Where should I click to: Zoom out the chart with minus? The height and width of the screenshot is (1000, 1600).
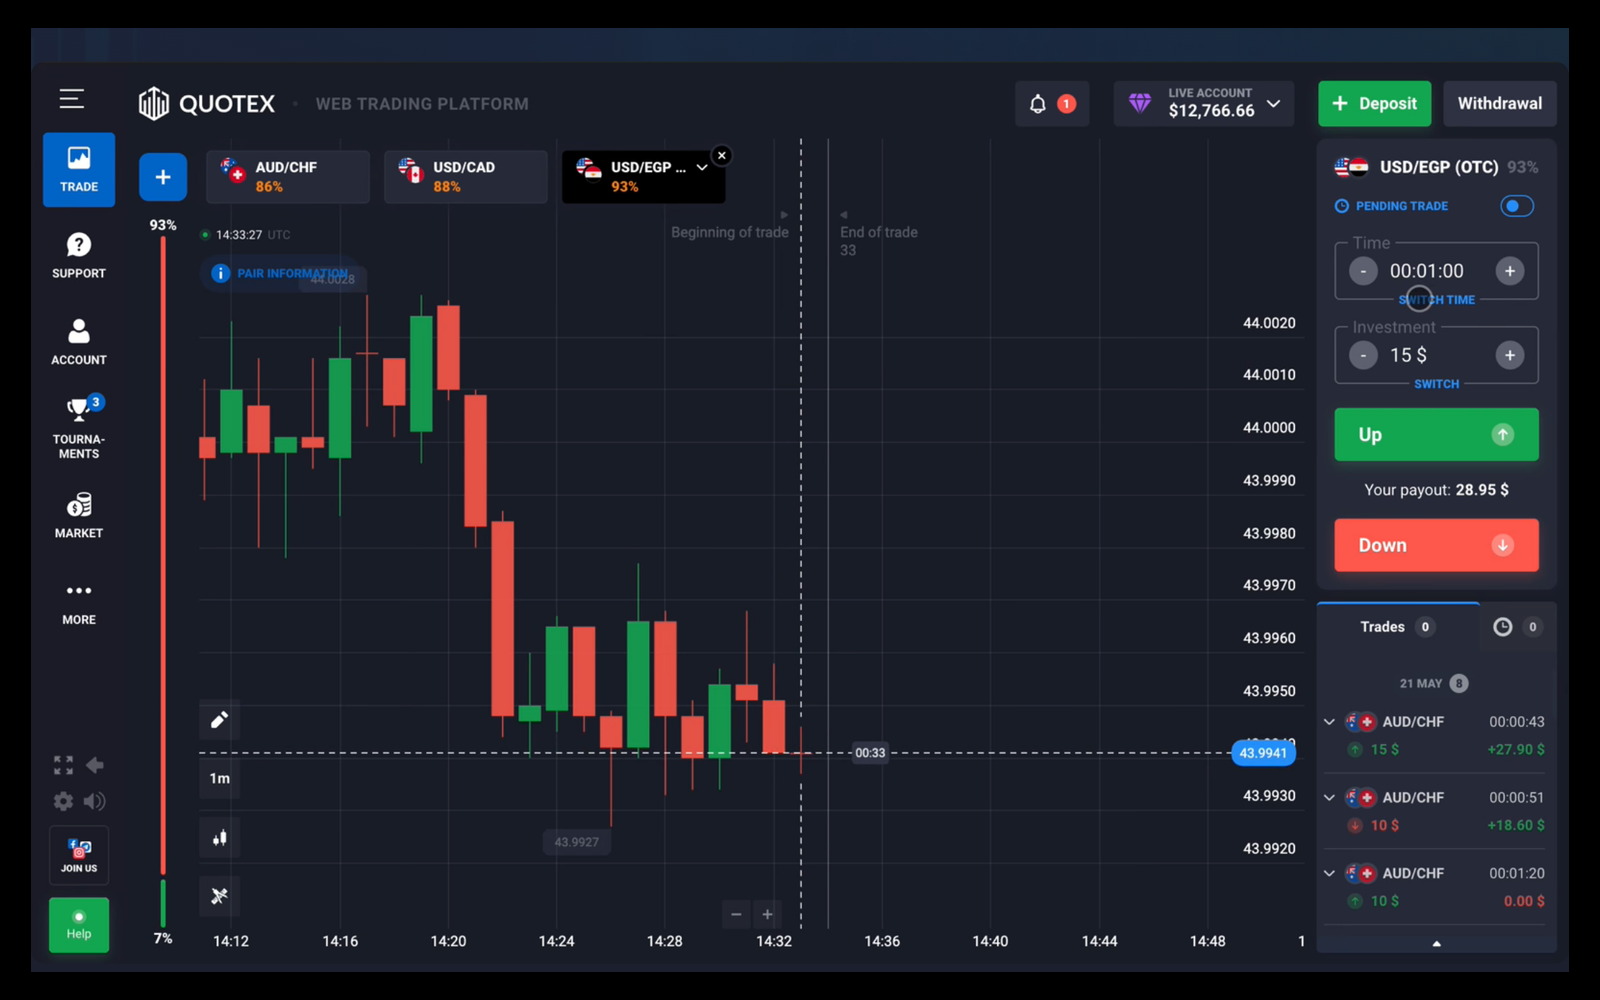[x=736, y=914]
